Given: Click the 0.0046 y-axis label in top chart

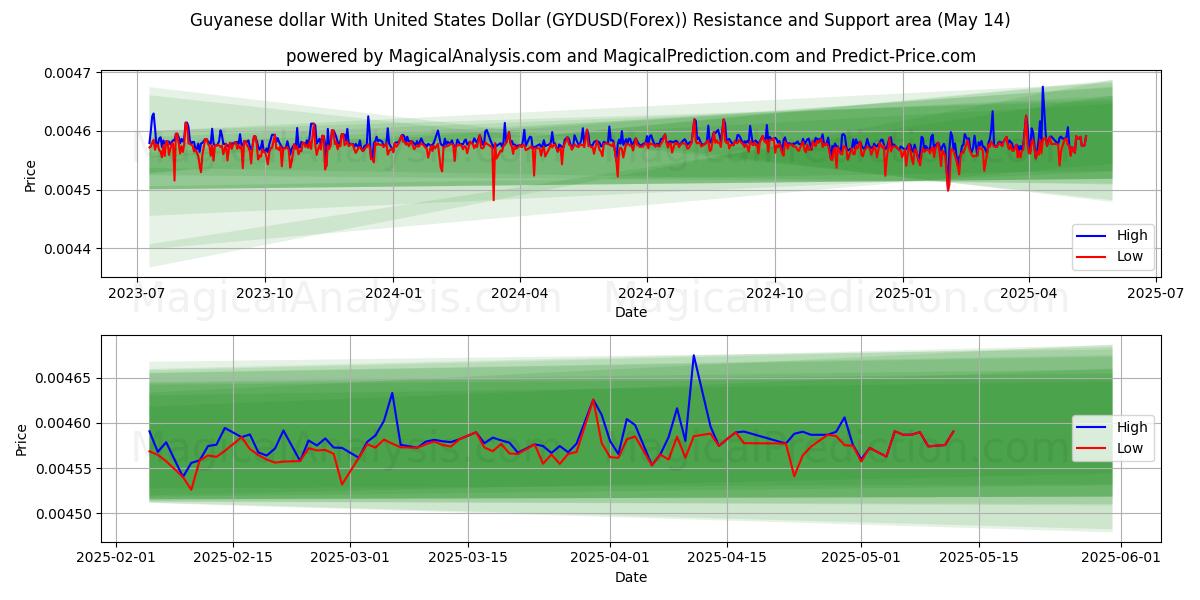Looking at the screenshot, I should [x=67, y=131].
